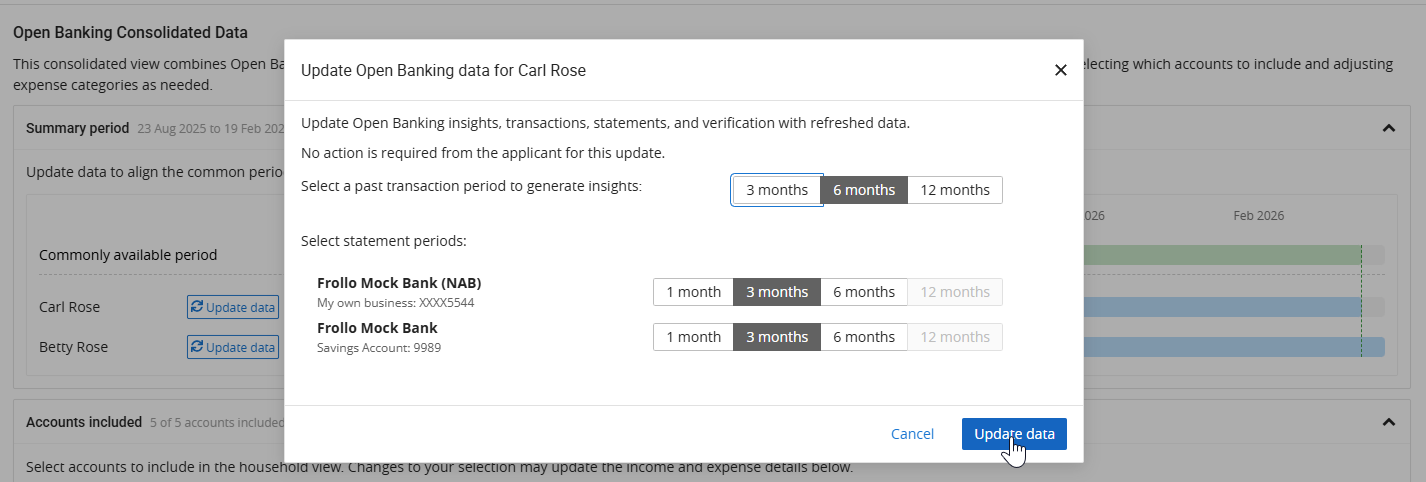This screenshot has width=1426, height=482.
Task: Cancel the data update dialog
Action: pos(912,434)
